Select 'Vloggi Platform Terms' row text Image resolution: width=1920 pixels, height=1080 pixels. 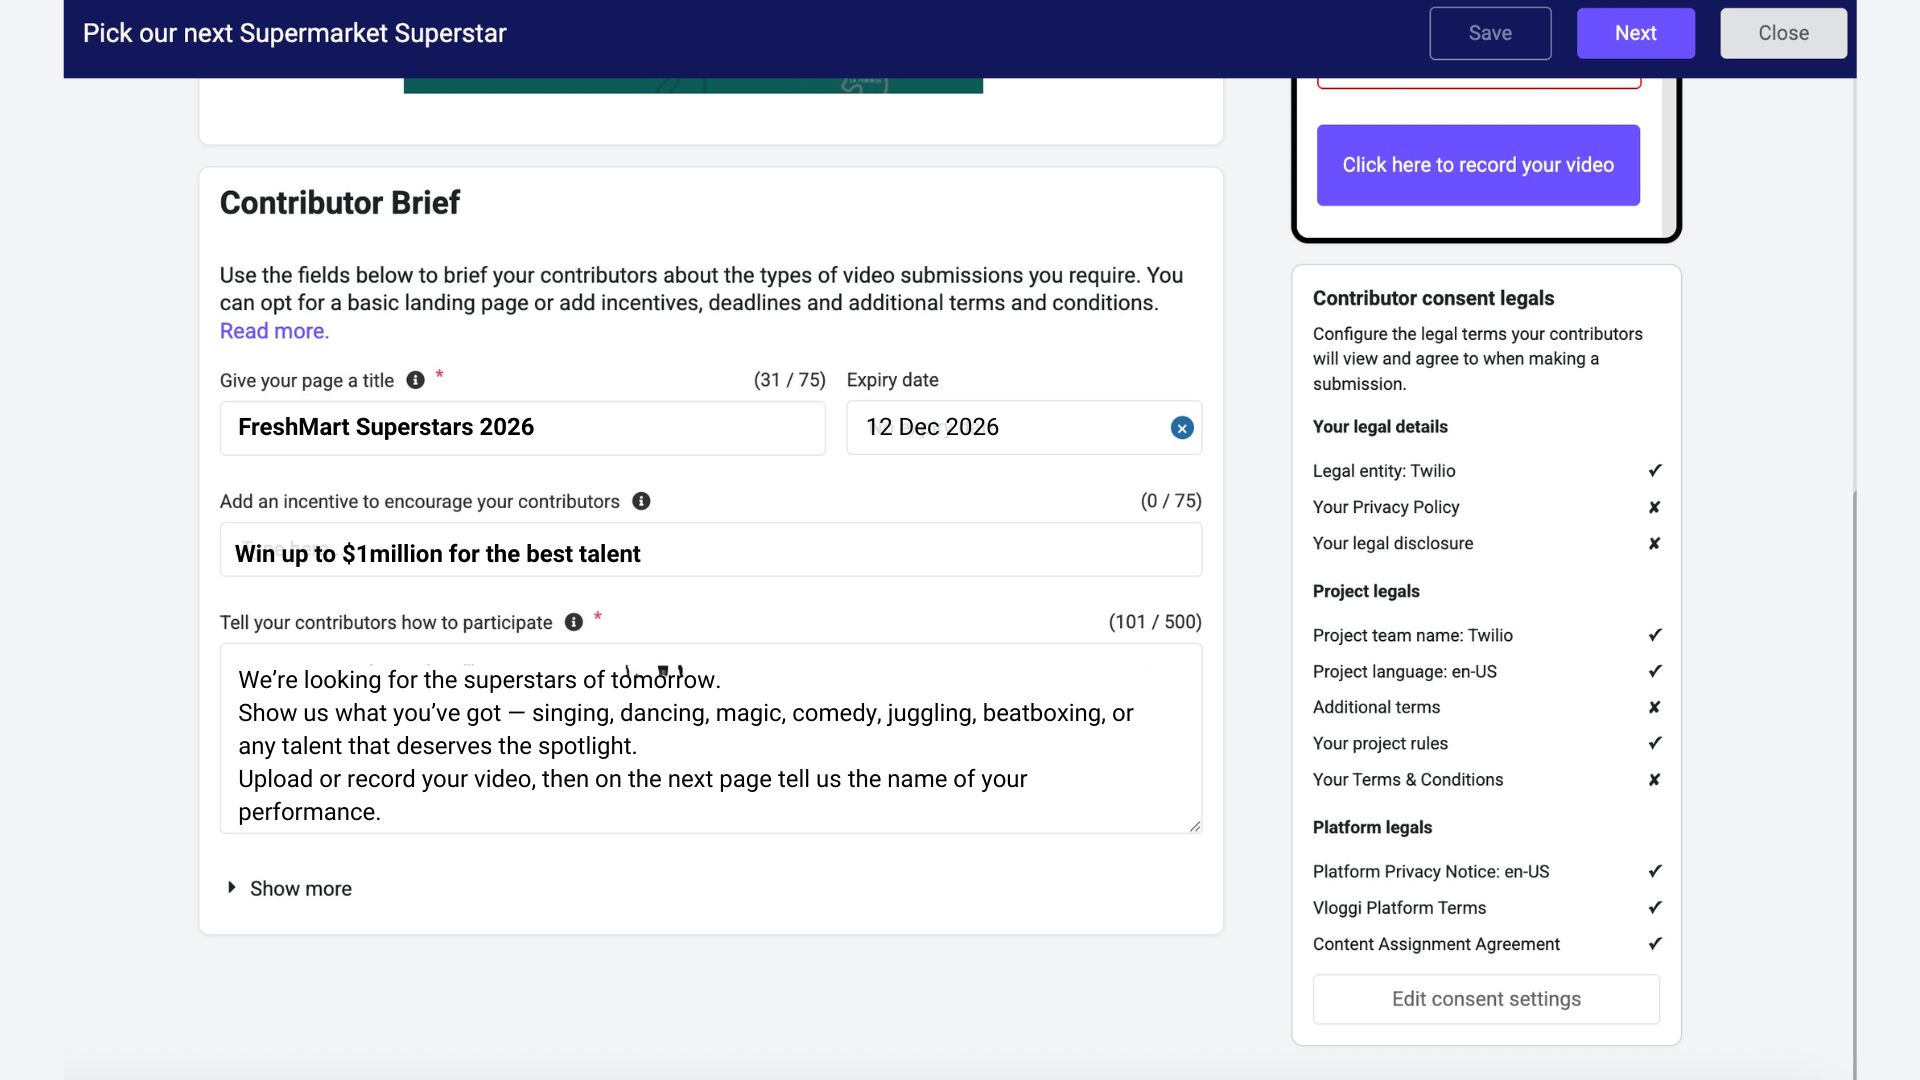coord(1399,907)
